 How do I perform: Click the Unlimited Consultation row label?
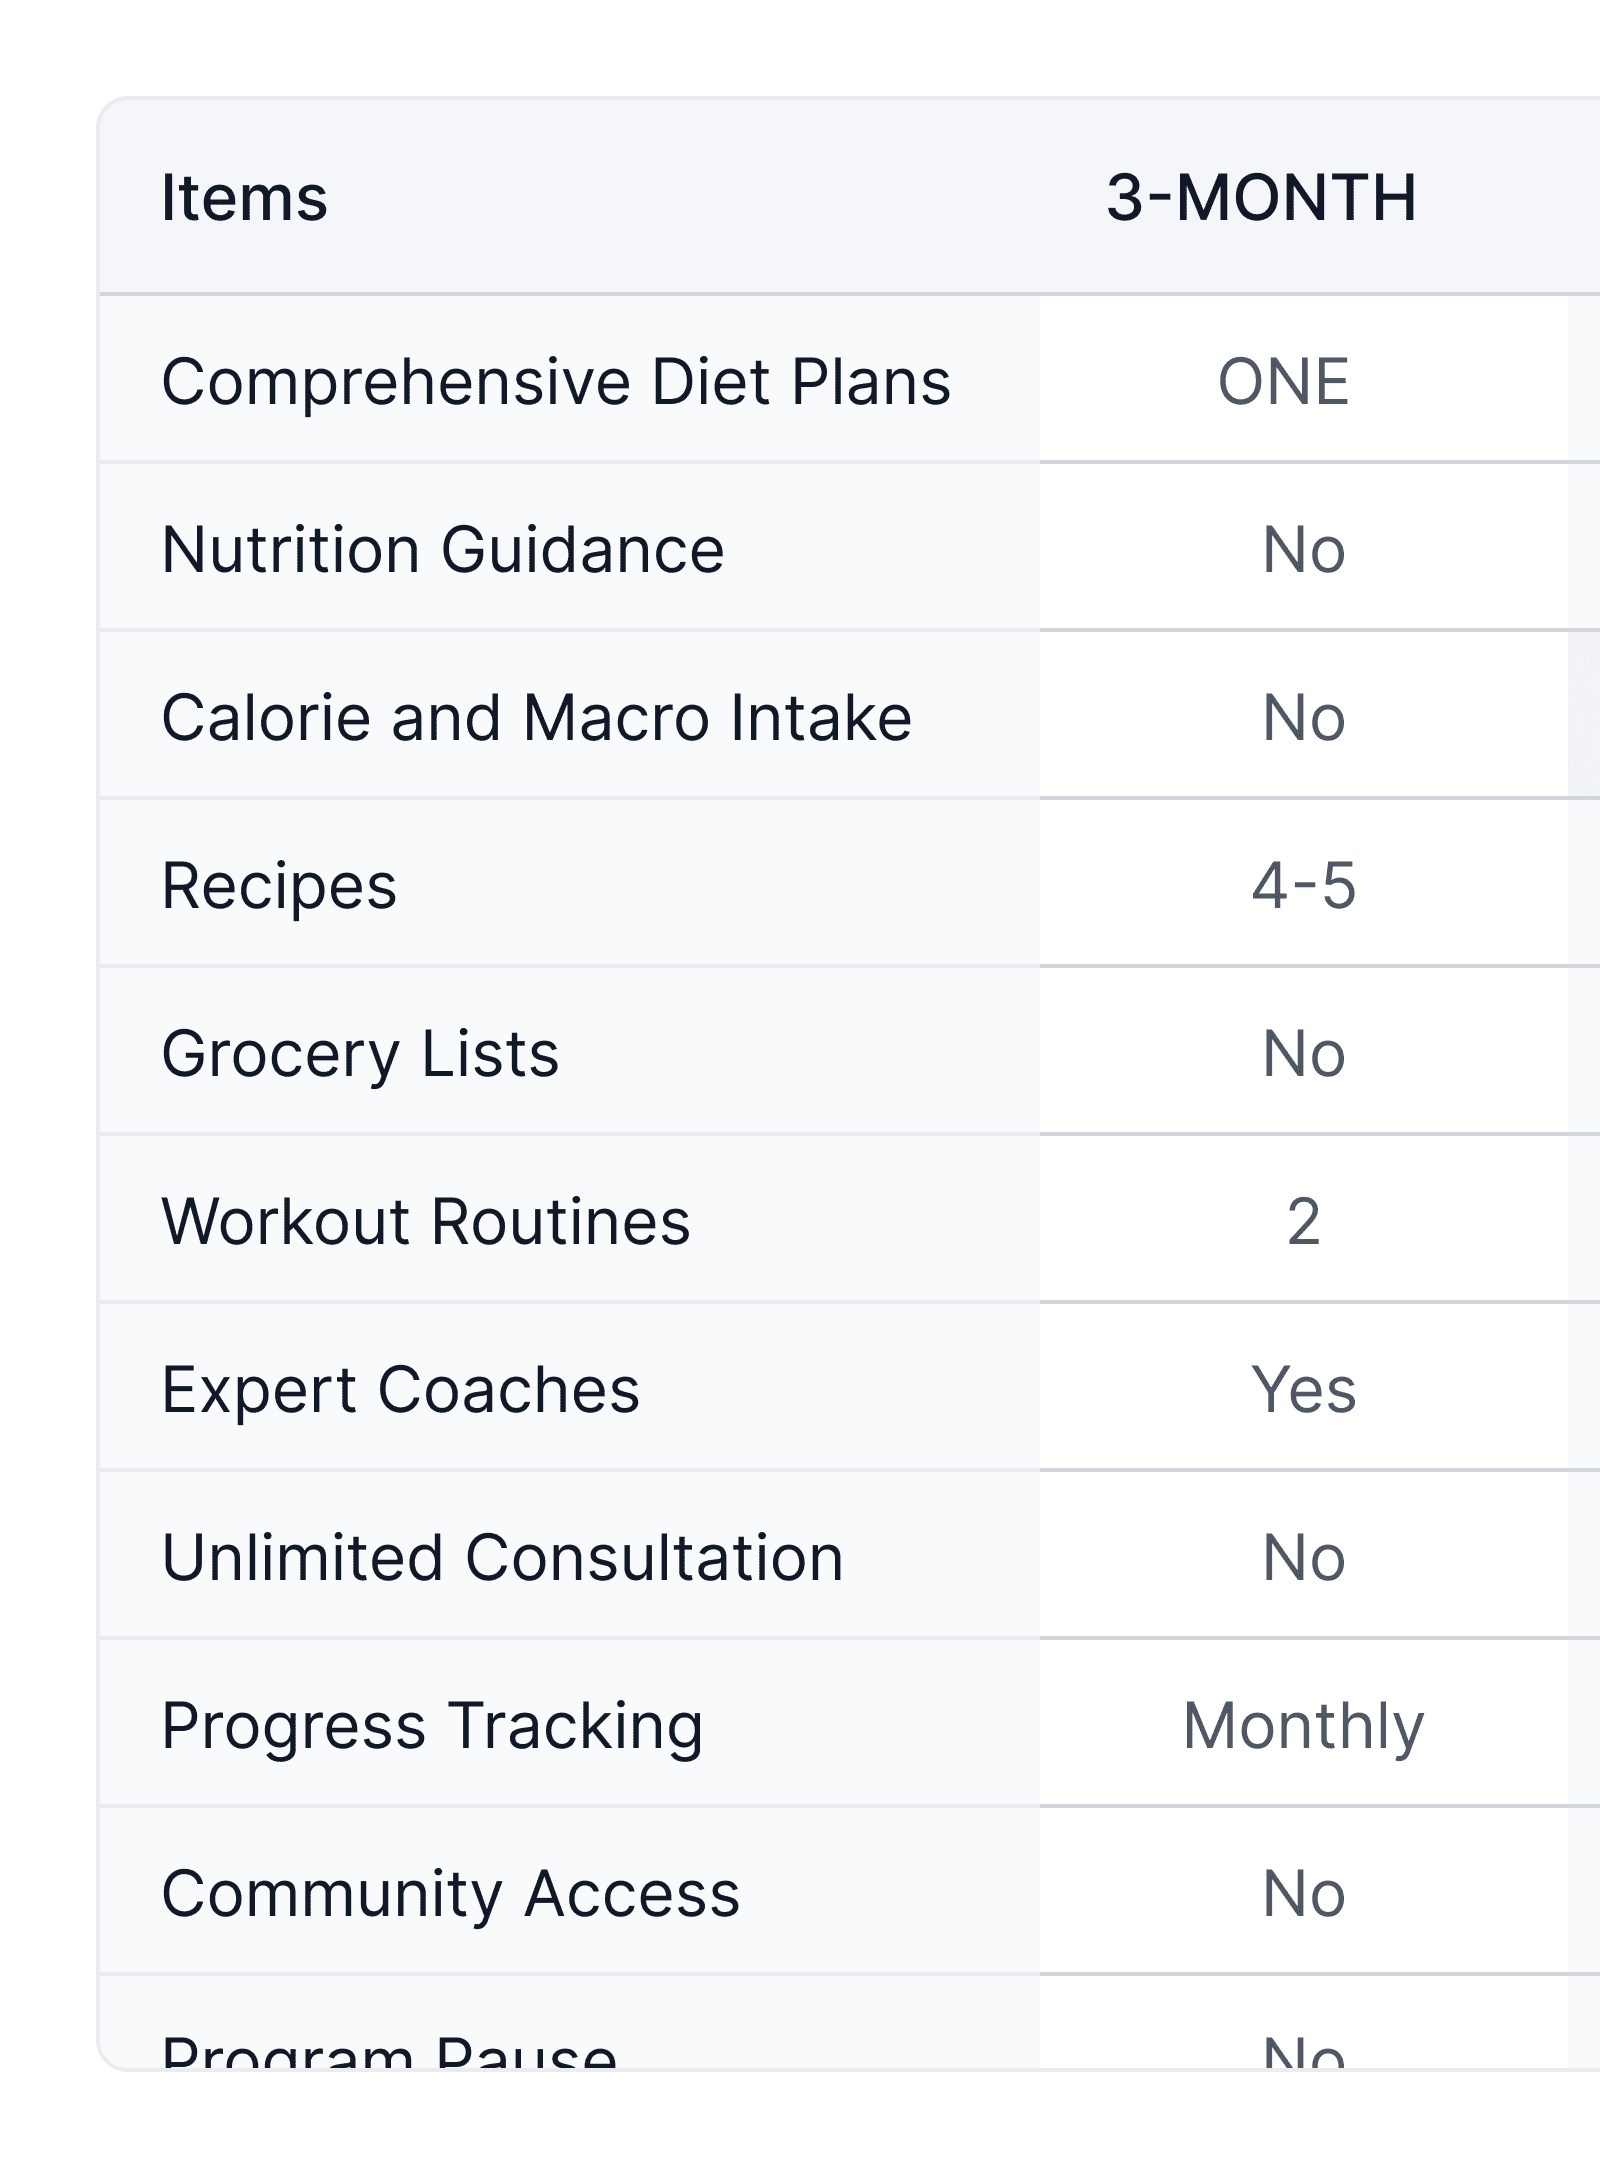[x=503, y=1558]
